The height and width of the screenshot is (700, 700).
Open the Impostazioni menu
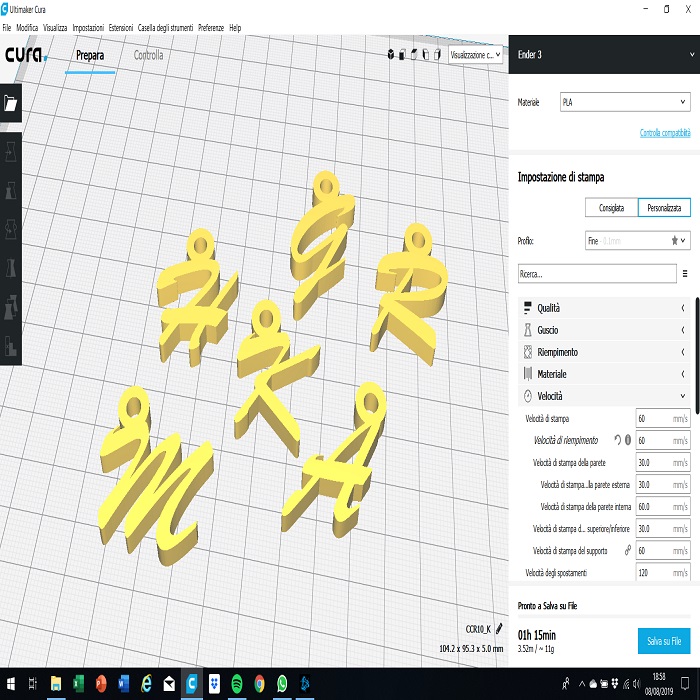pos(88,28)
